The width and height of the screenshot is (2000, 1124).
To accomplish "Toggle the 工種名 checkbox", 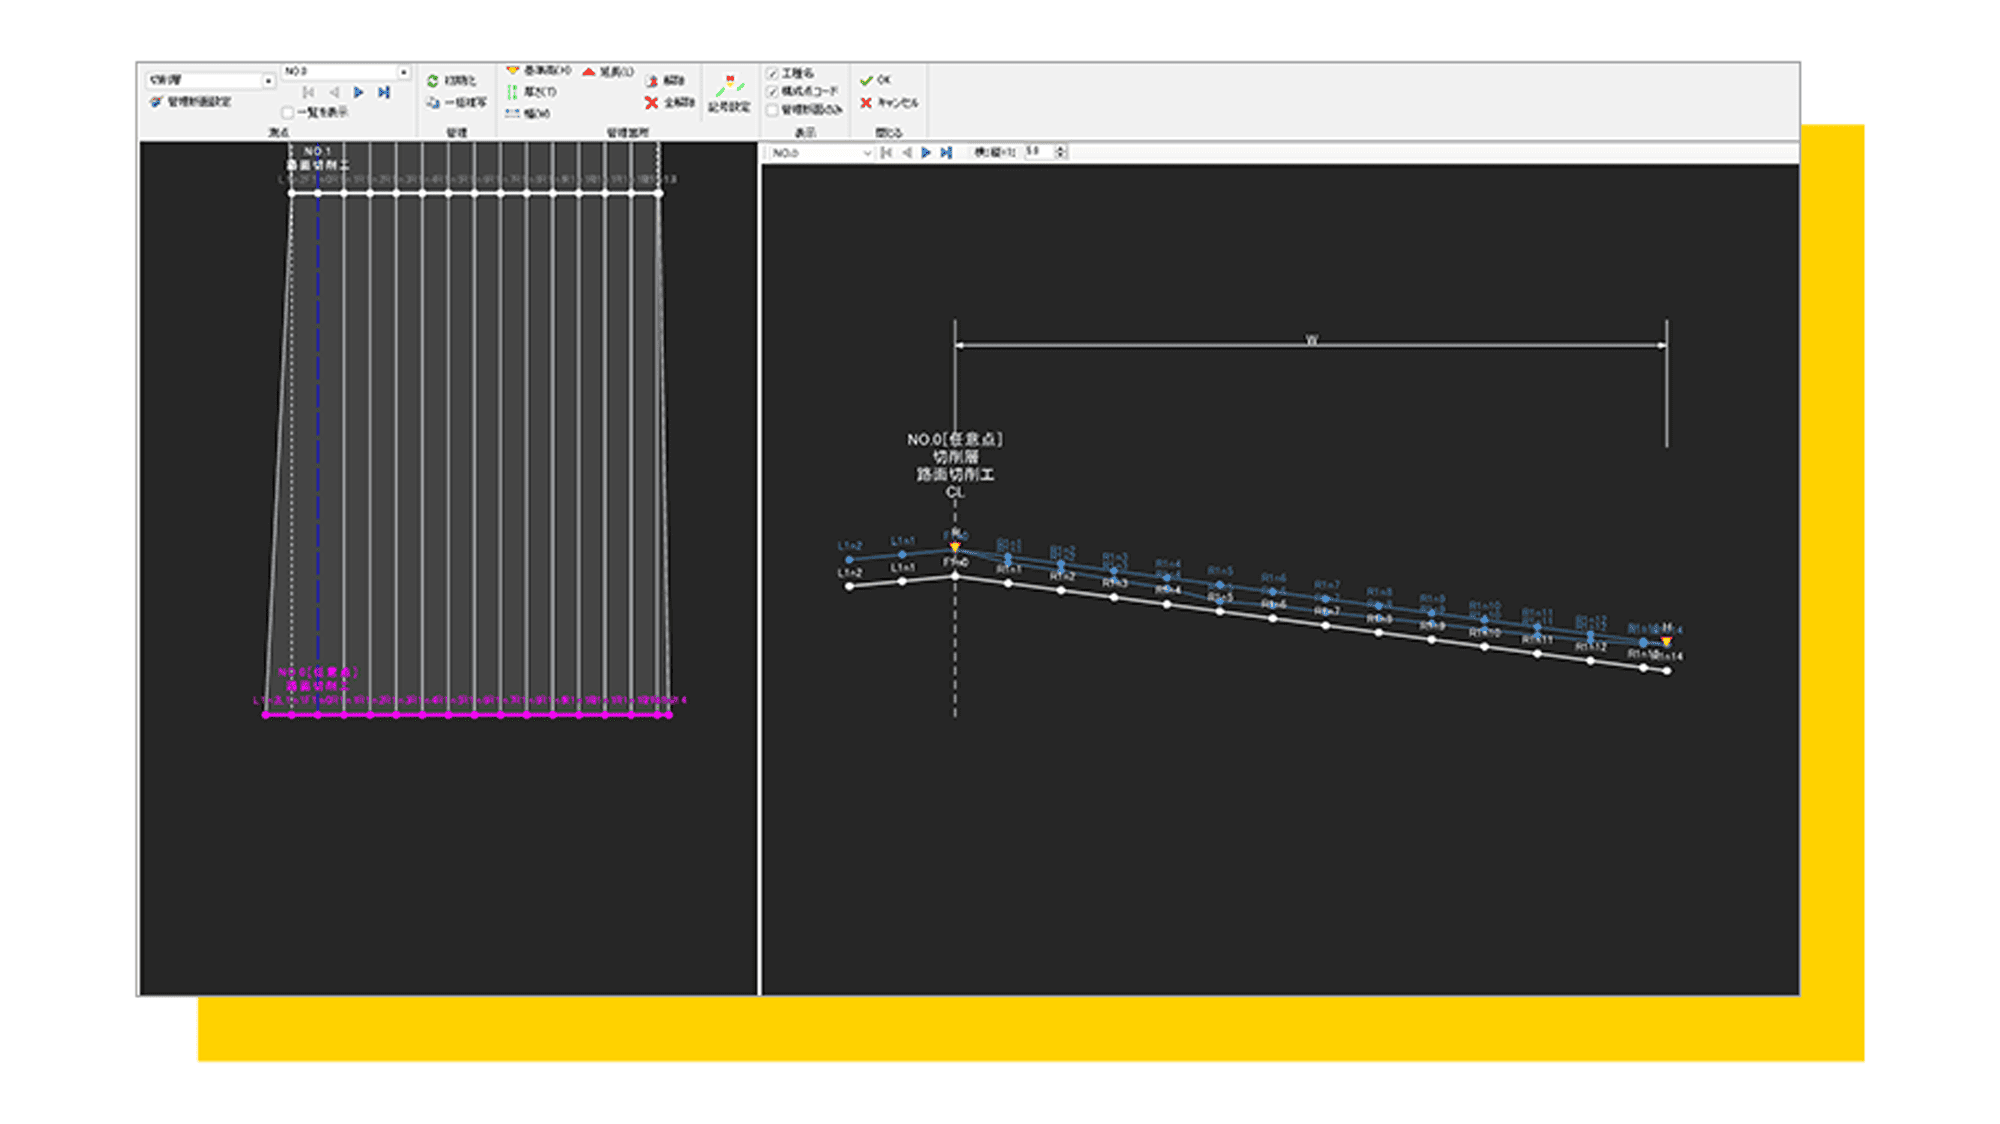I will tap(772, 74).
